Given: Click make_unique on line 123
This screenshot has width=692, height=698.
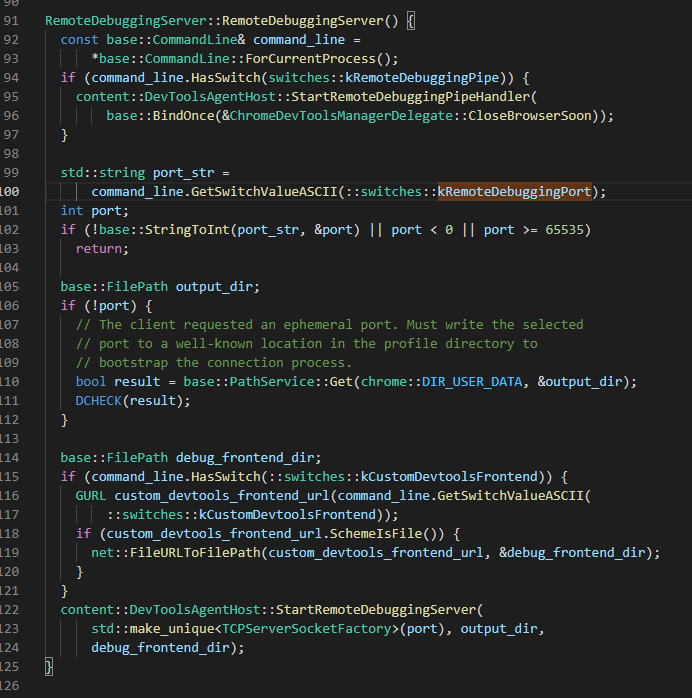Looking at the screenshot, I should point(172,629).
